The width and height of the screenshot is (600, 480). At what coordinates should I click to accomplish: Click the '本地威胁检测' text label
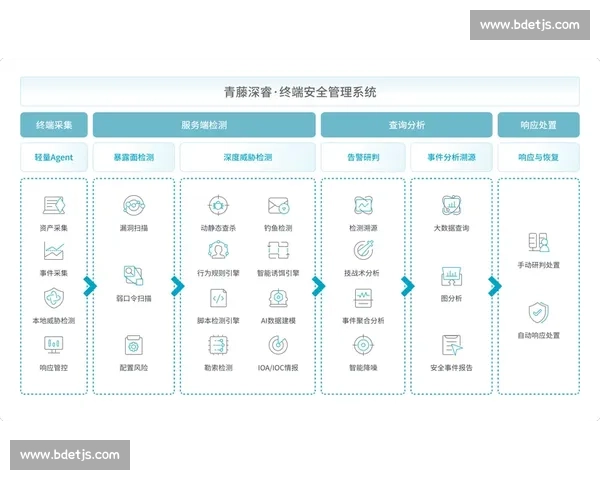pos(54,321)
